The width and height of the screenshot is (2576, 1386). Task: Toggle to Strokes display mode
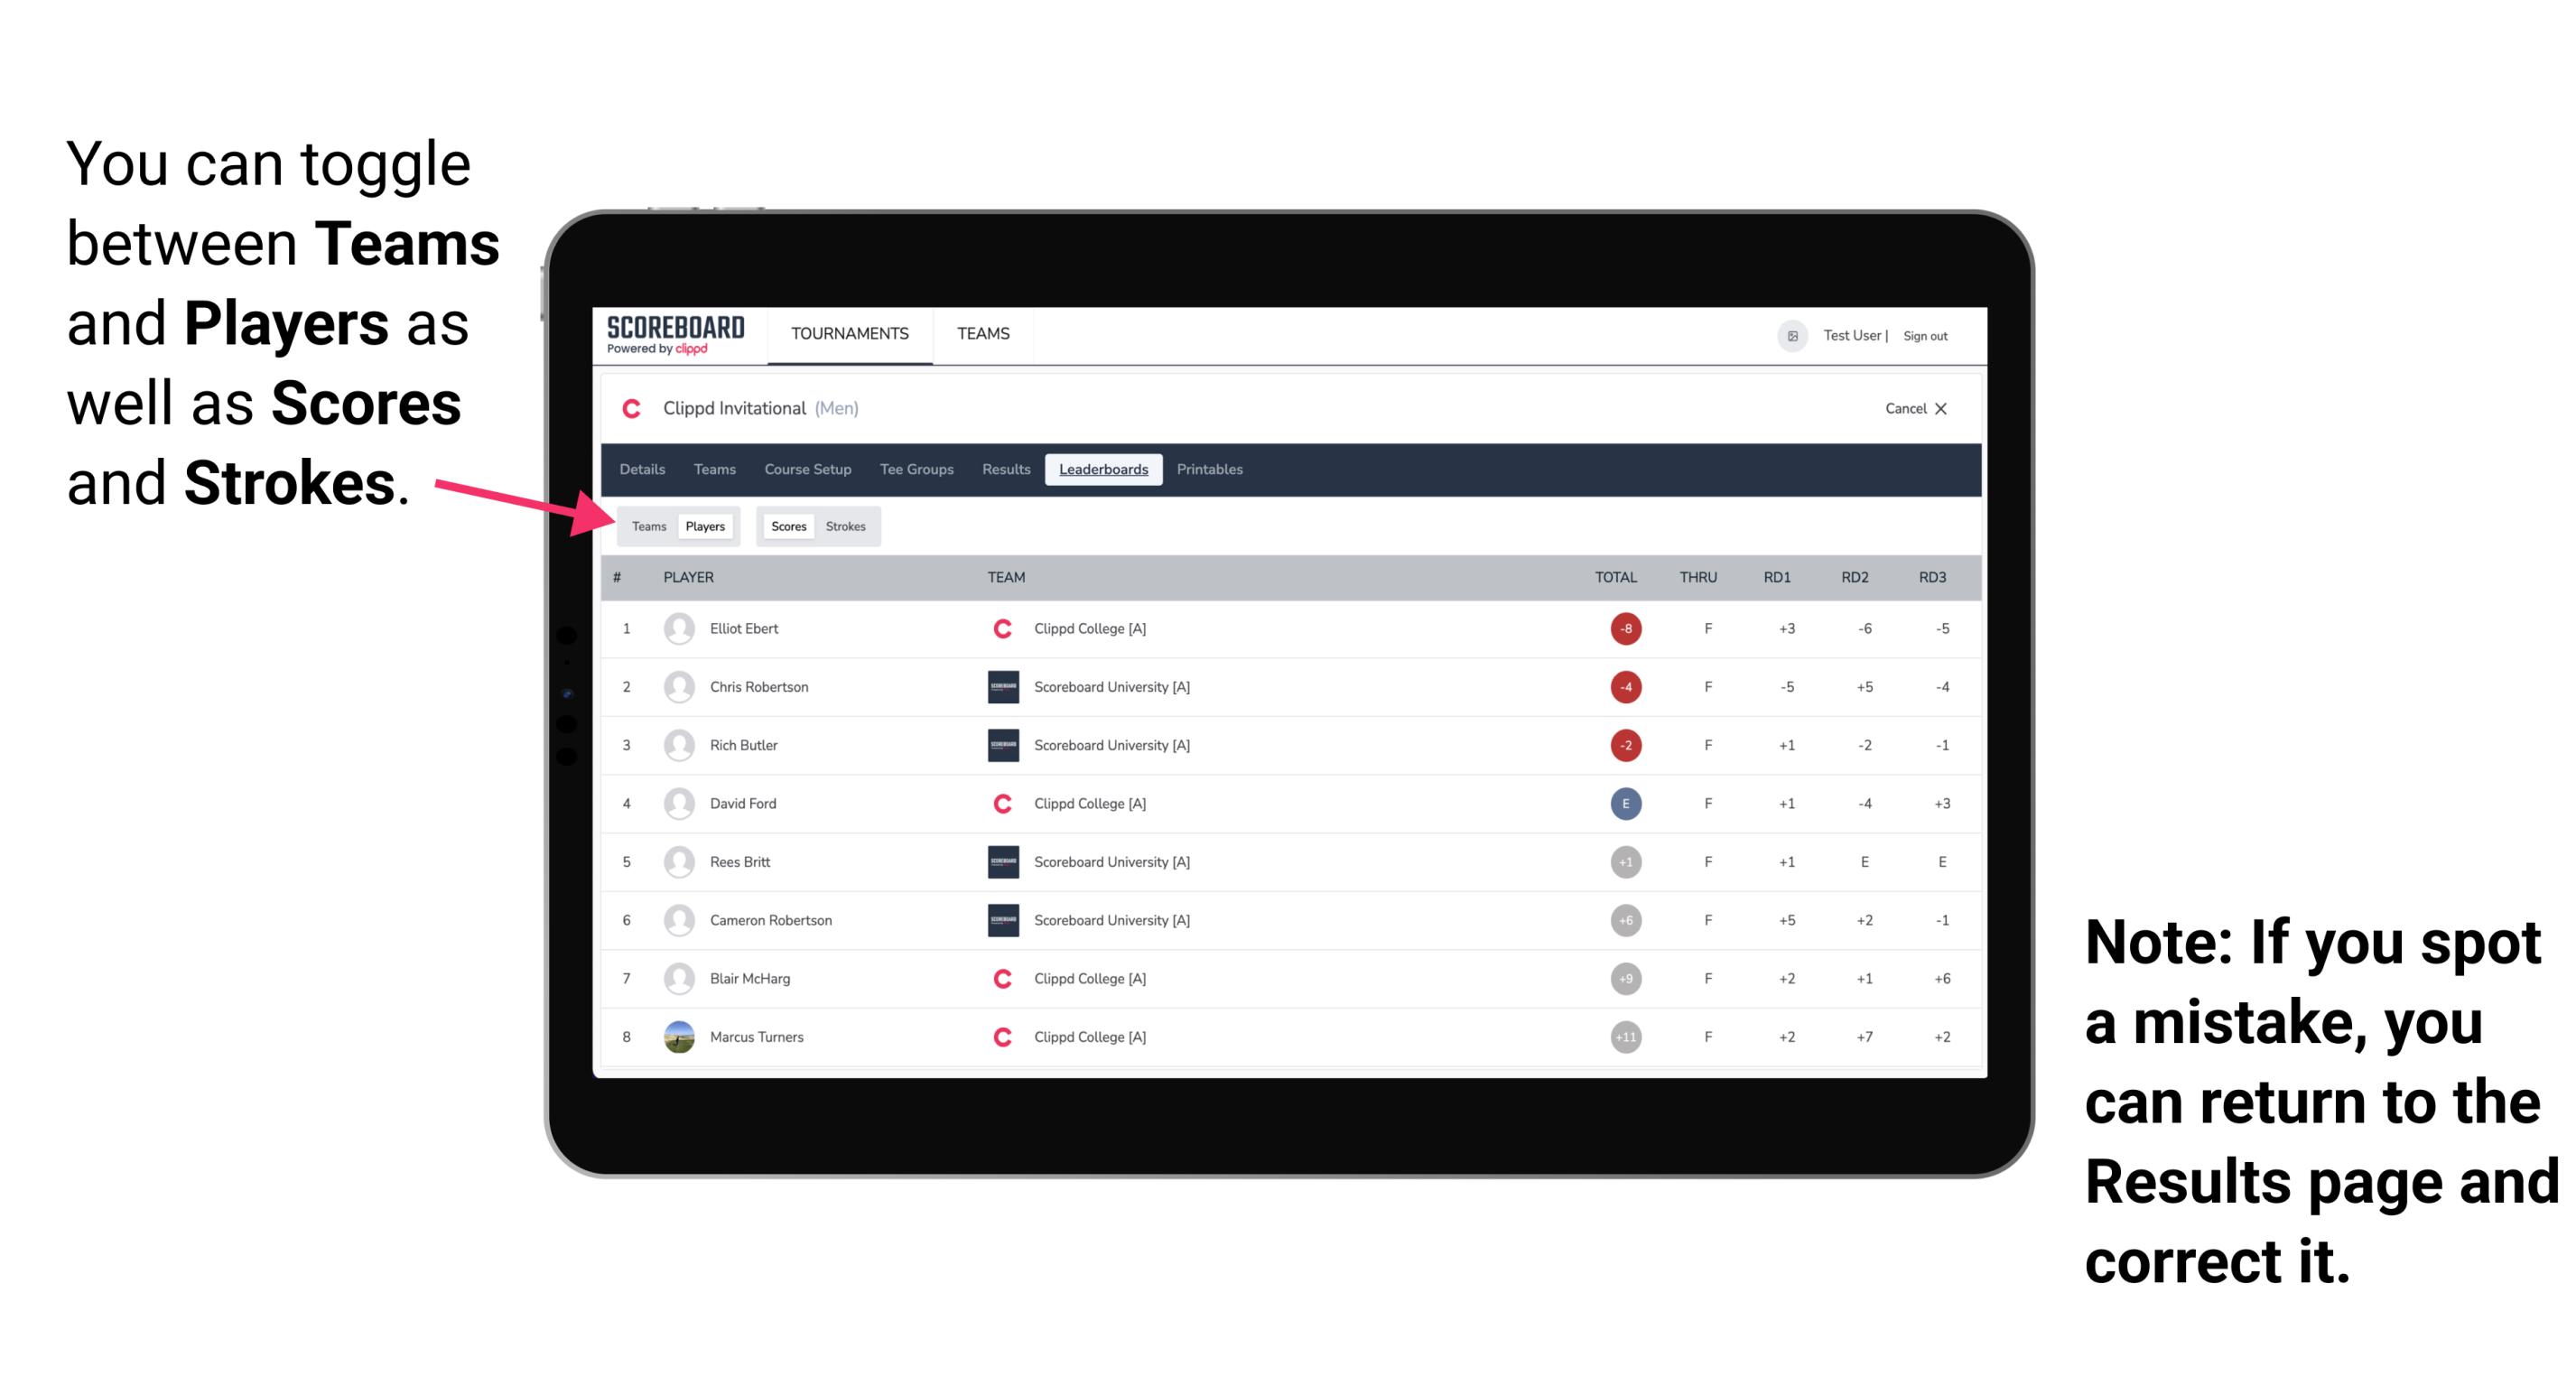coord(844,524)
